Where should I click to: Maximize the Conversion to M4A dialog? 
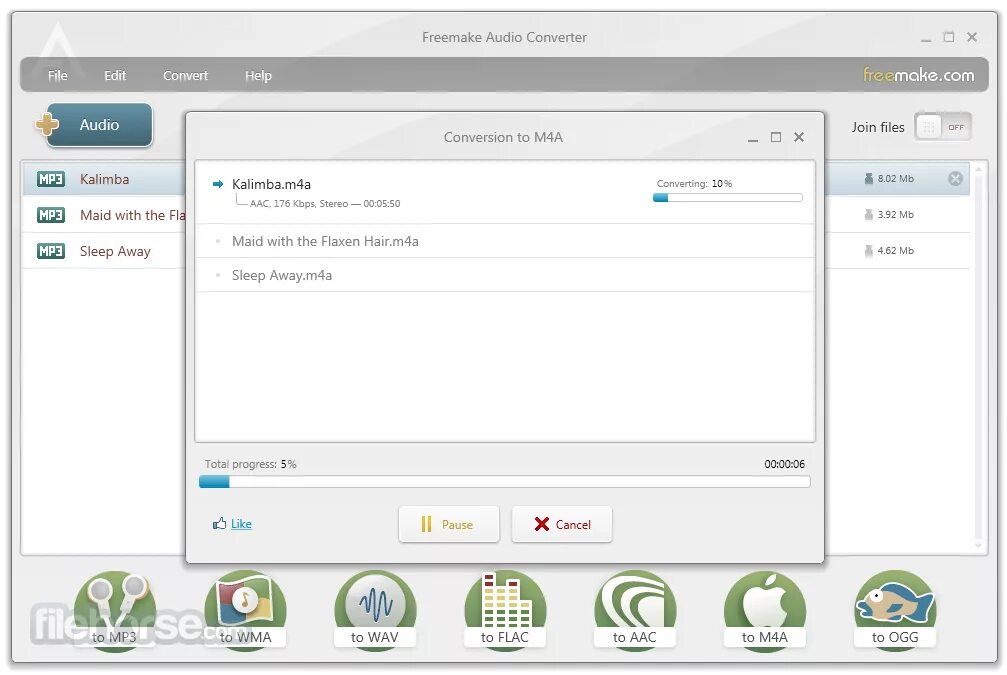pyautogui.click(x=776, y=137)
